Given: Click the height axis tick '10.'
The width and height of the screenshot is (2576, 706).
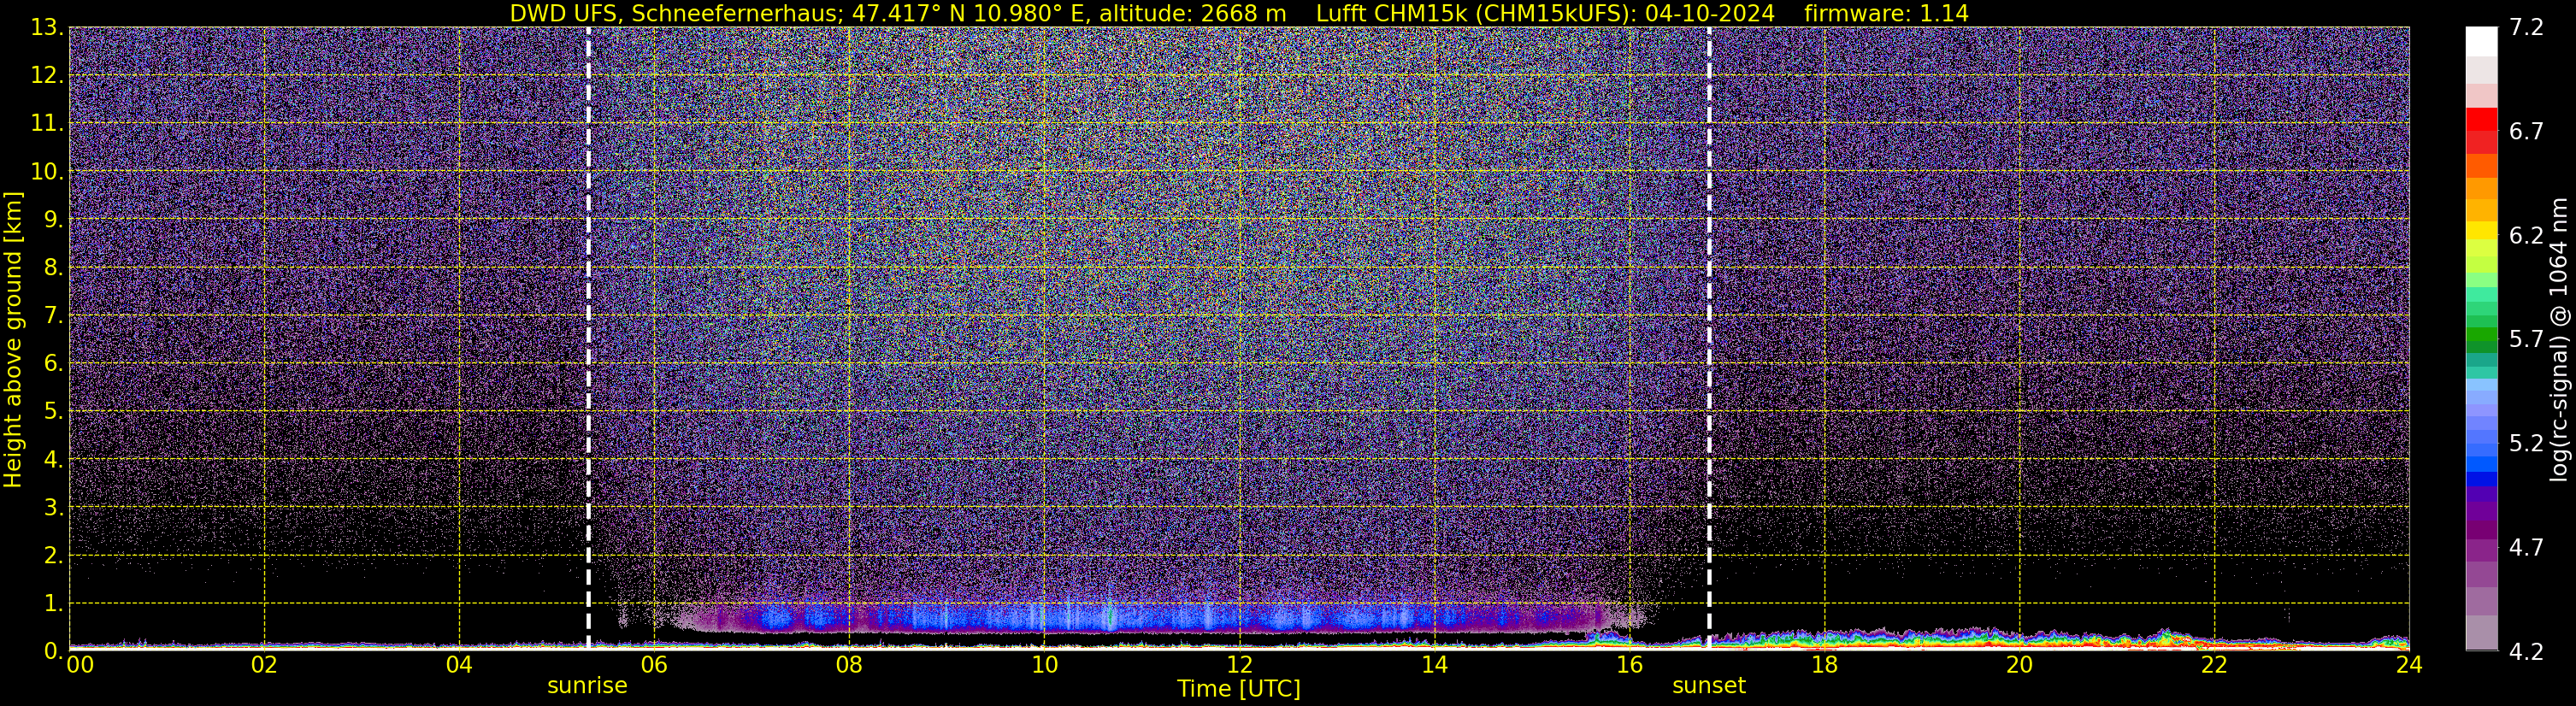Looking at the screenshot, I should 47,172.
